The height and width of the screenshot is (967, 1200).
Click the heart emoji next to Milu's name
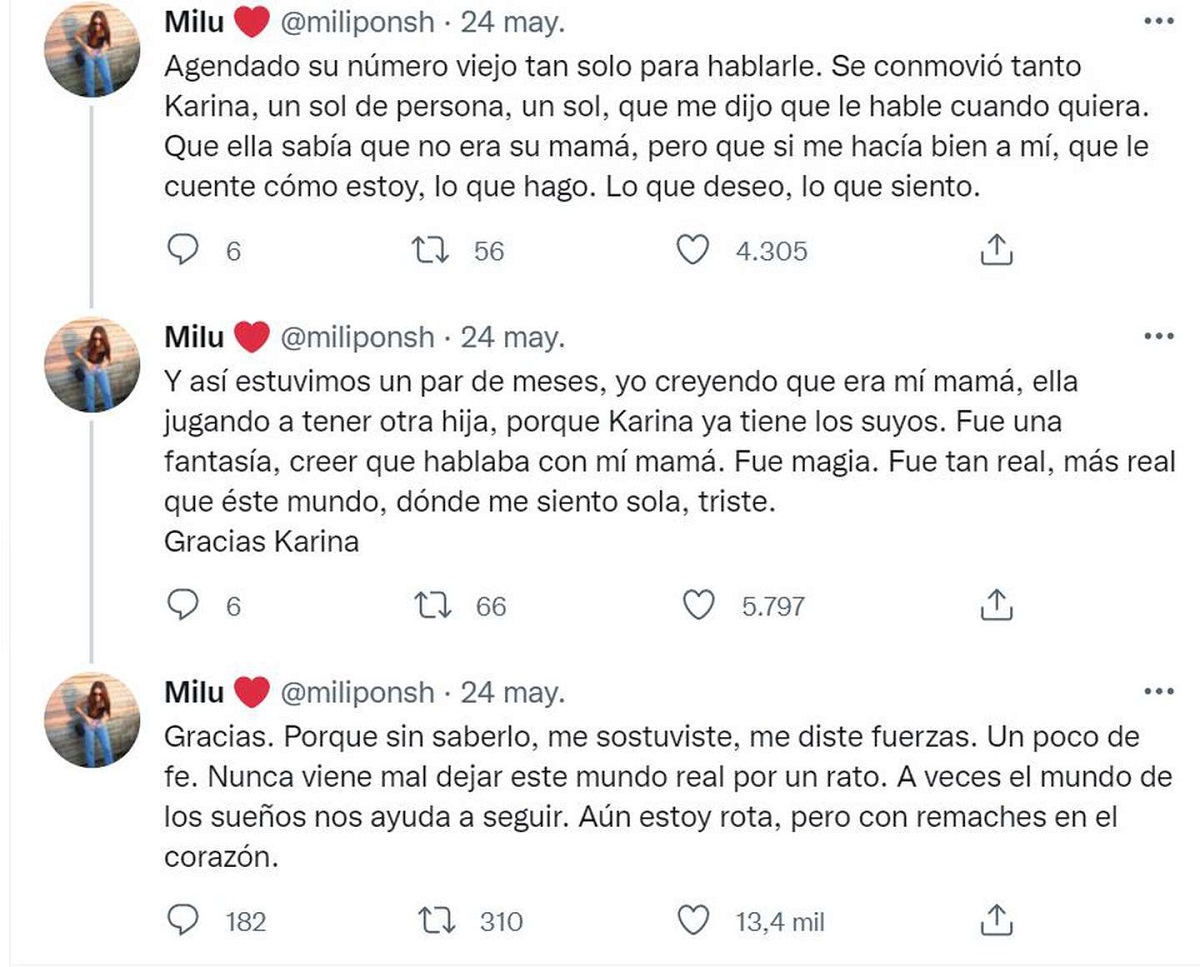click(x=253, y=20)
